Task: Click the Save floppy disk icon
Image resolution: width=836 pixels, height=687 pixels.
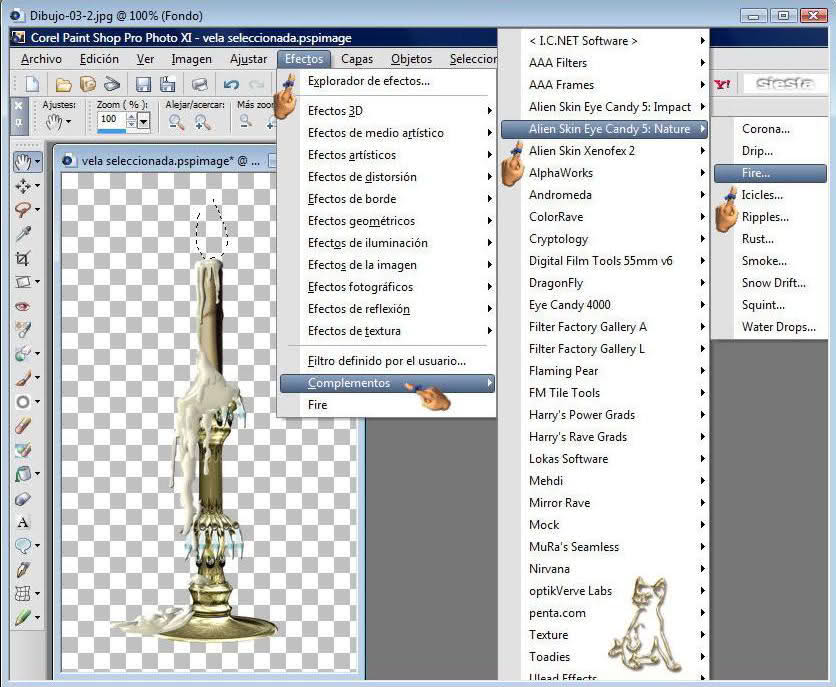Action: tap(143, 84)
